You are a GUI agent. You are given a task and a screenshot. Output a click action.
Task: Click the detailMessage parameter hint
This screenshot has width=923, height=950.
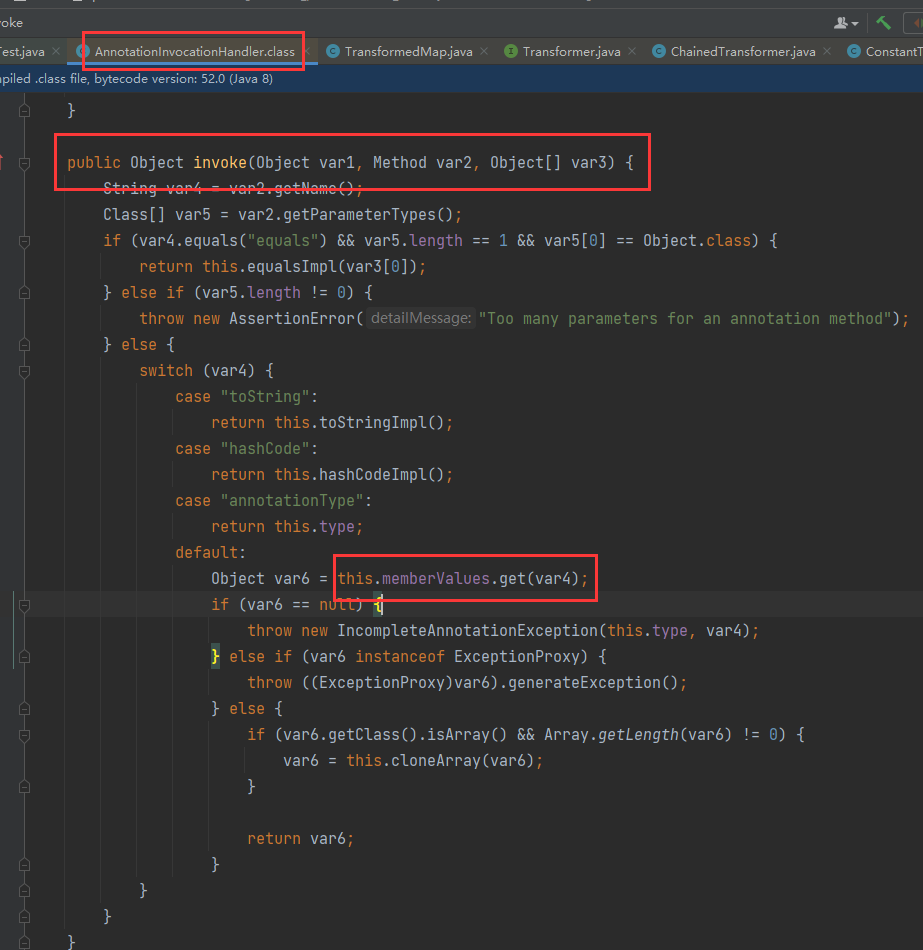421,318
